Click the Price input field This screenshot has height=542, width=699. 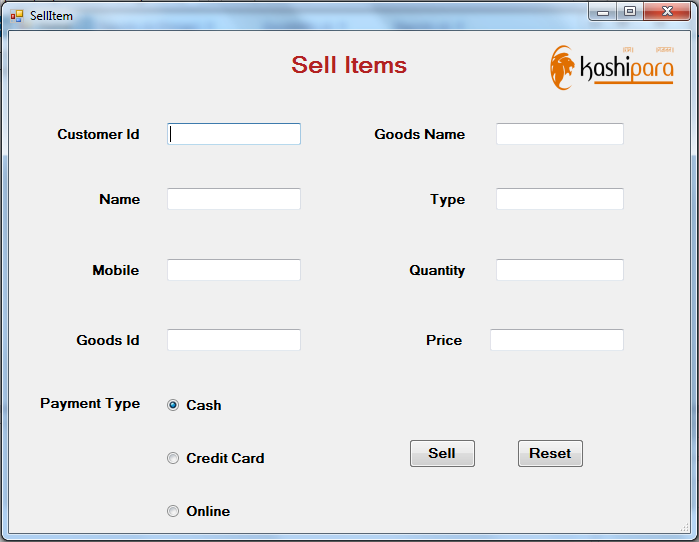557,340
